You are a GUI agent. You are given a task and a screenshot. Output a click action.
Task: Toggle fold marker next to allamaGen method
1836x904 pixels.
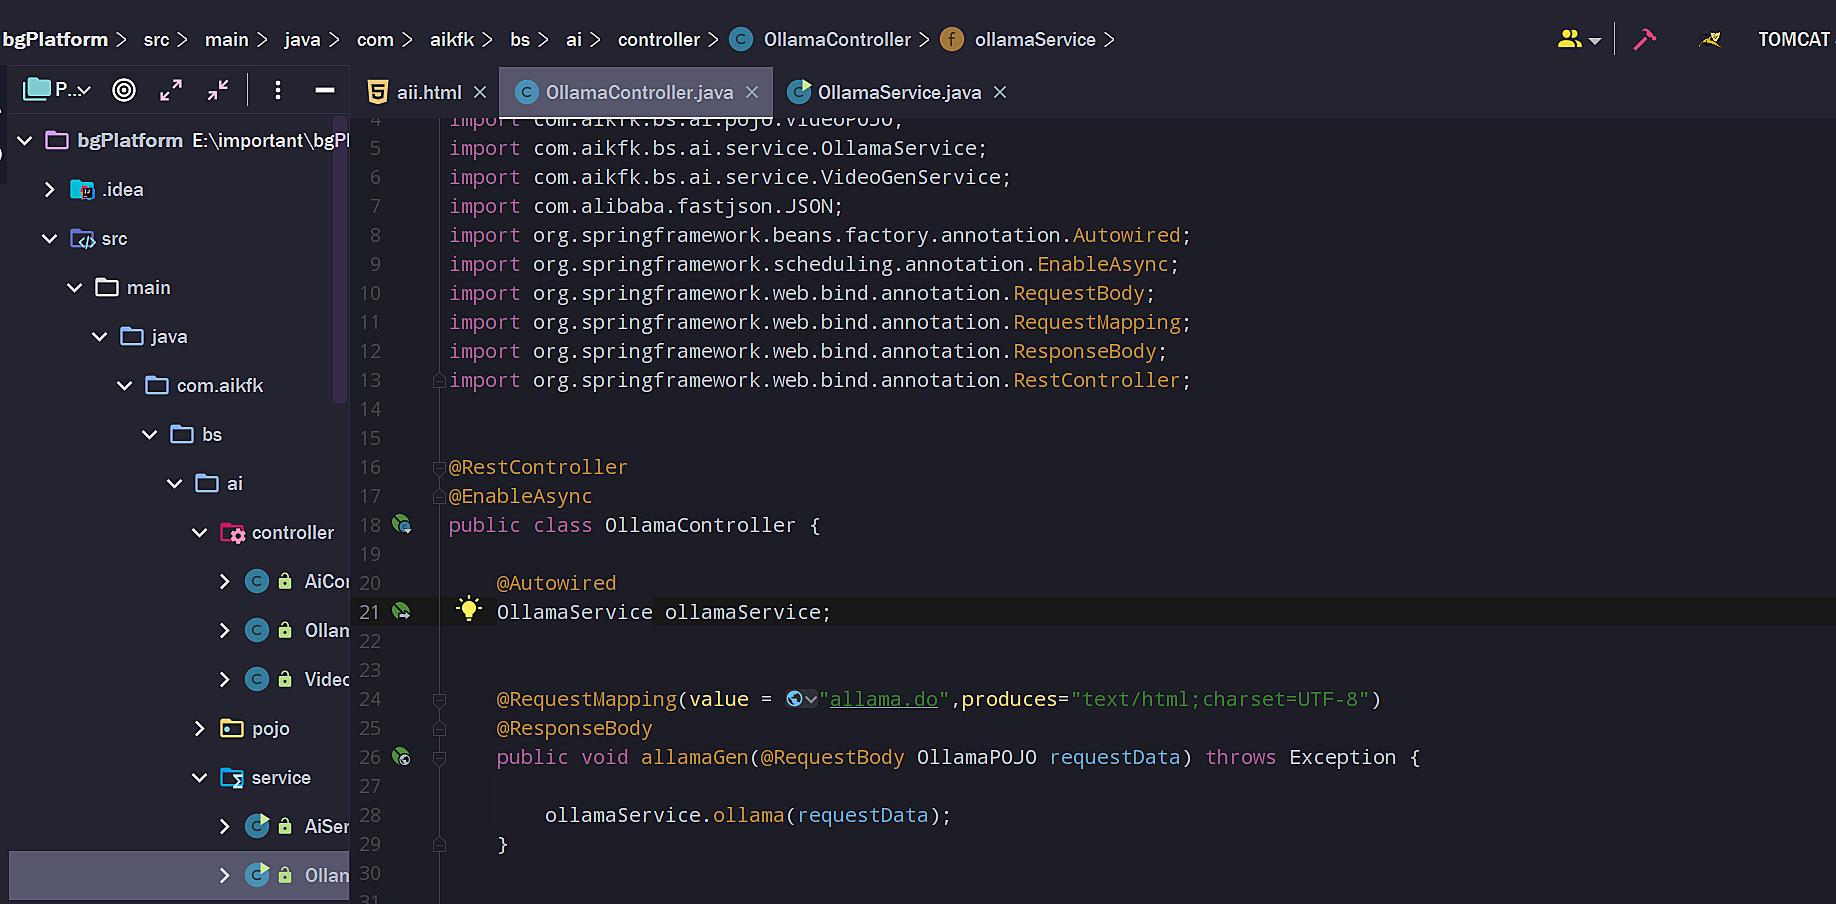[x=439, y=758]
